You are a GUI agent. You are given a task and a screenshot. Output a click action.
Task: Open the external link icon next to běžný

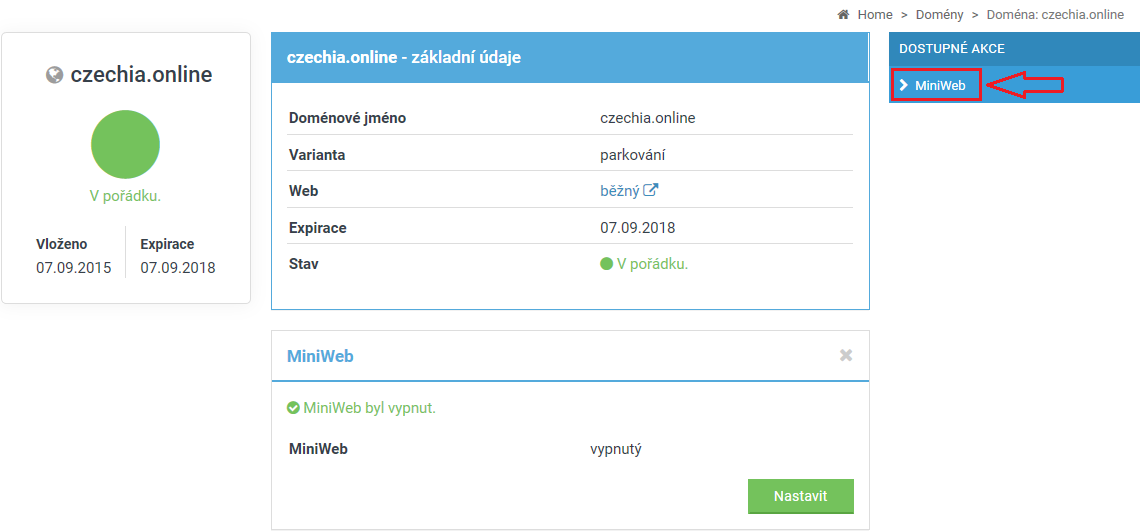coord(651,191)
